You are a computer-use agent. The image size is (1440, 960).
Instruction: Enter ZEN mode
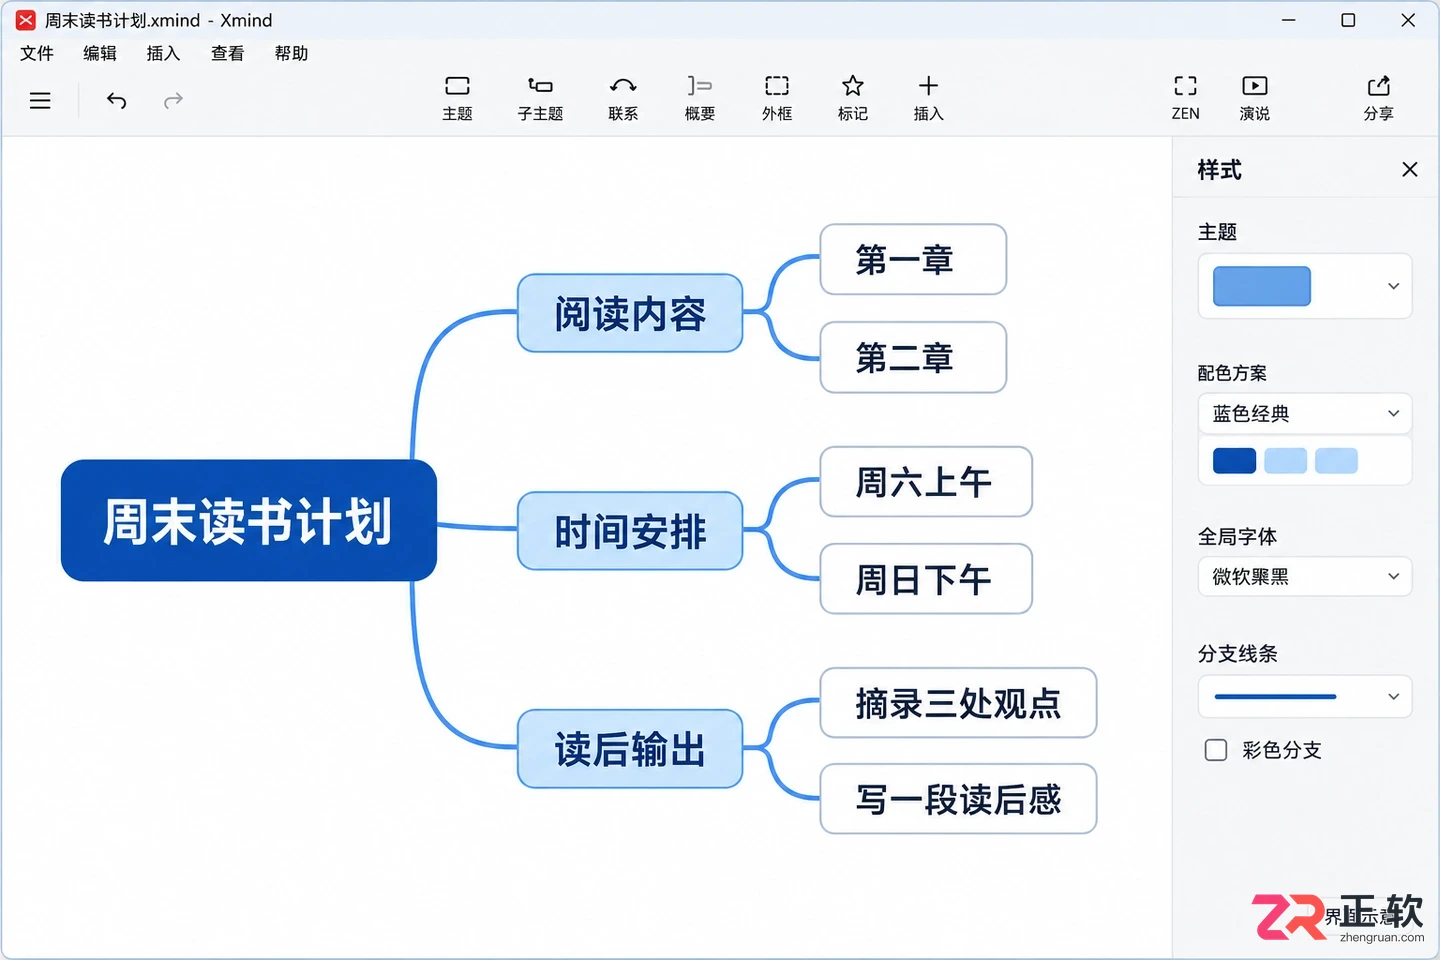click(x=1186, y=98)
